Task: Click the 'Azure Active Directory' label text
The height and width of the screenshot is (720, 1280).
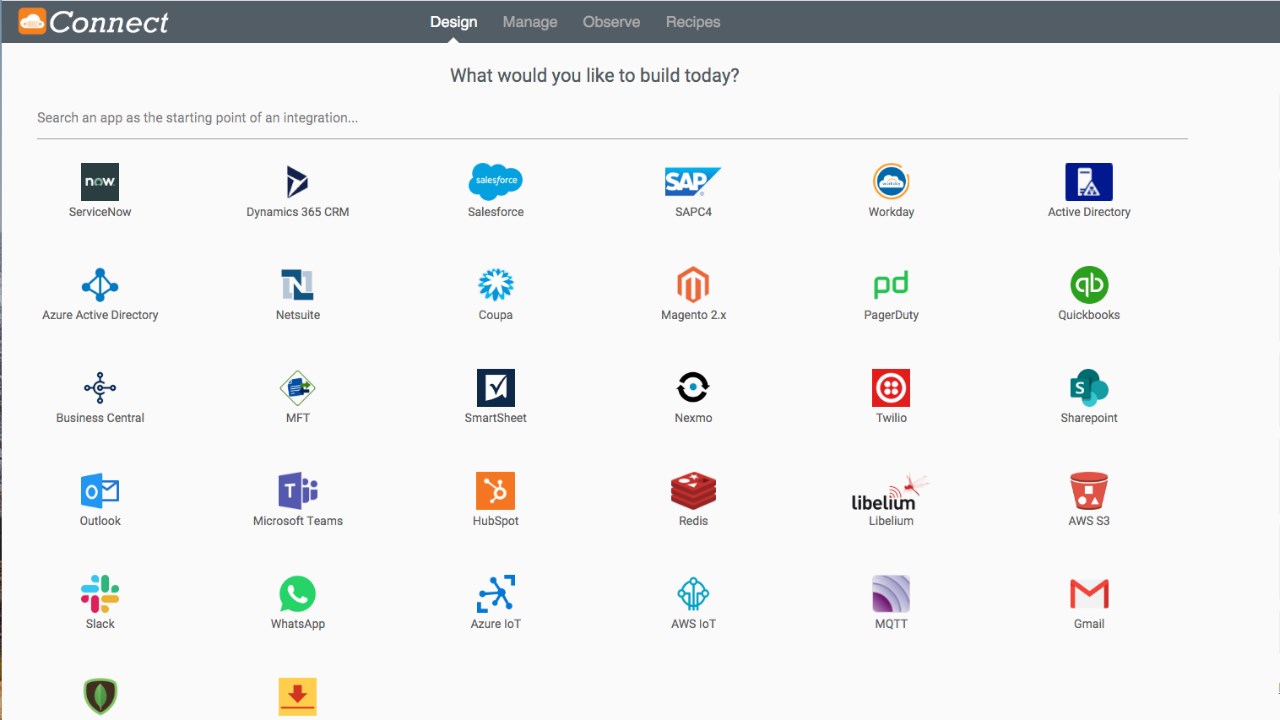Action: pos(100,315)
